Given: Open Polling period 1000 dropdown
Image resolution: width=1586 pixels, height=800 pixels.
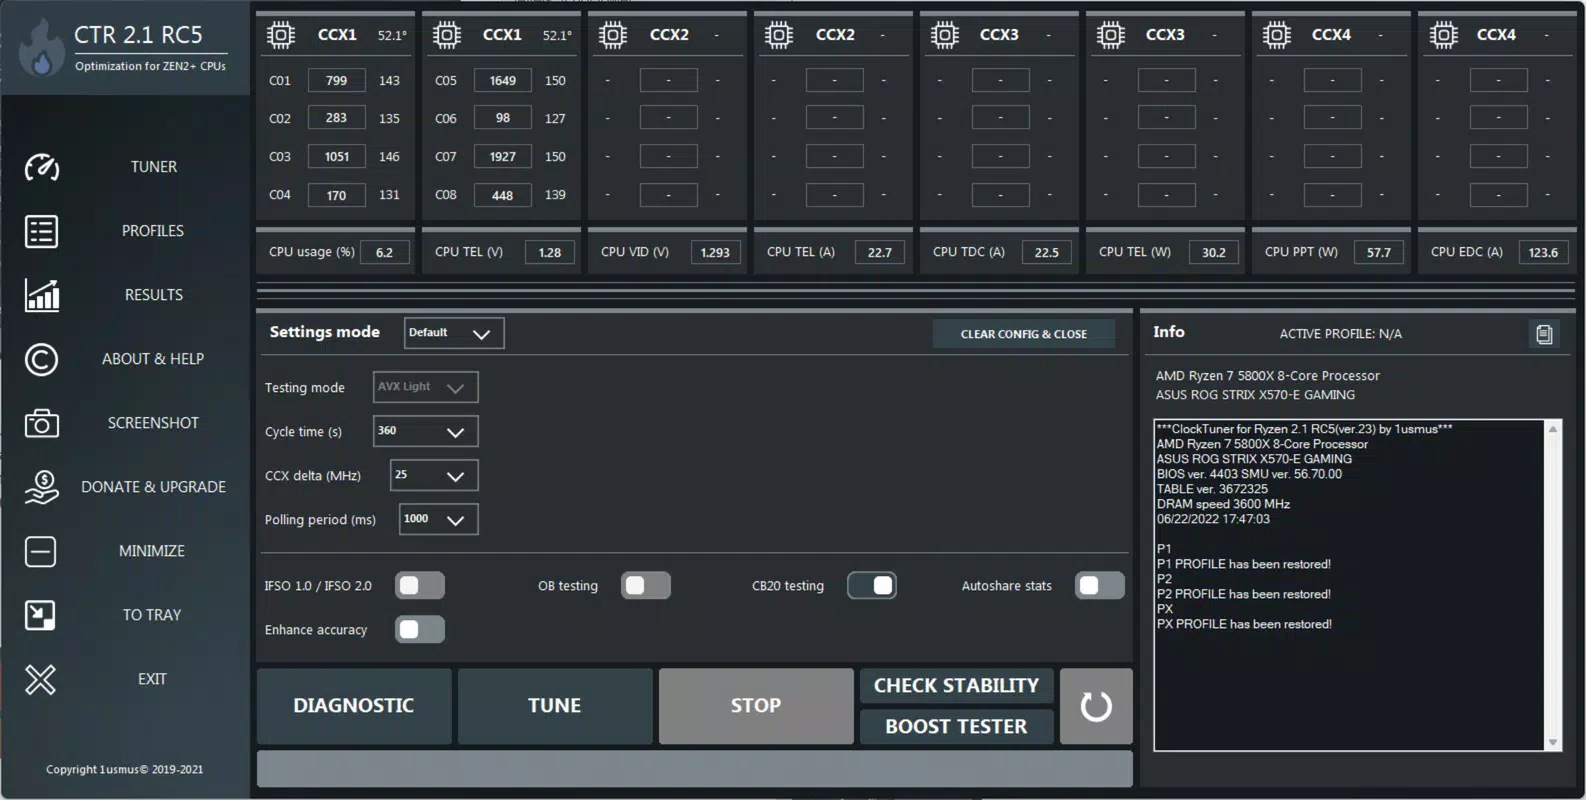Looking at the screenshot, I should coord(439,519).
